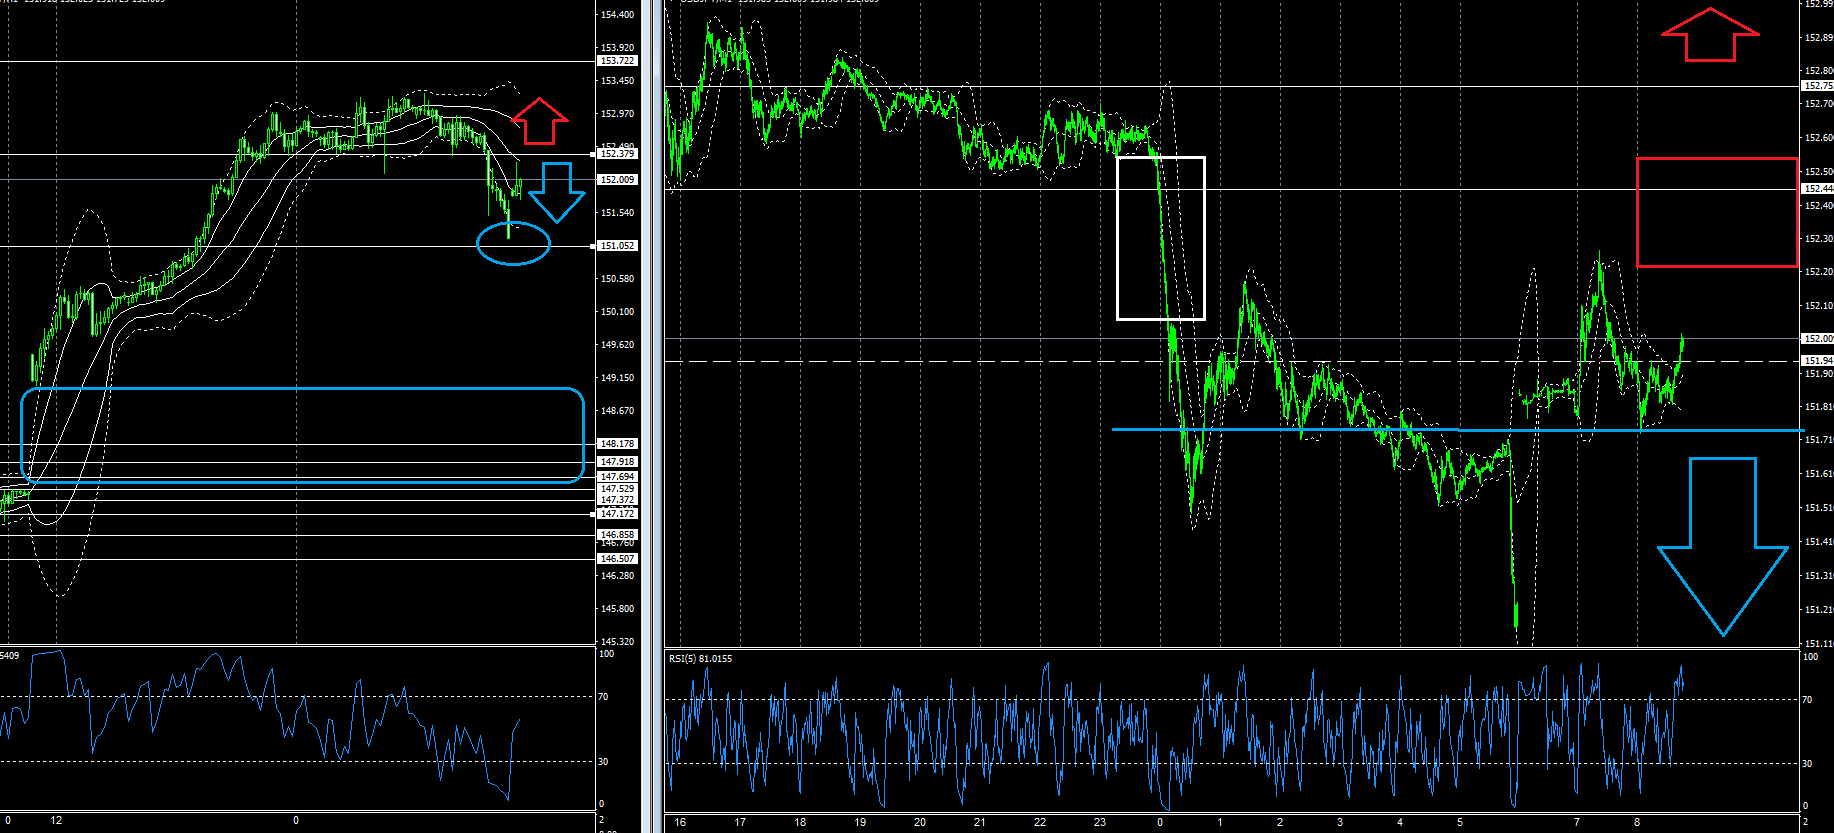Image resolution: width=1834 pixels, height=833 pixels.
Task: Click 153.450 on the left price scale
Action: pos(617,81)
